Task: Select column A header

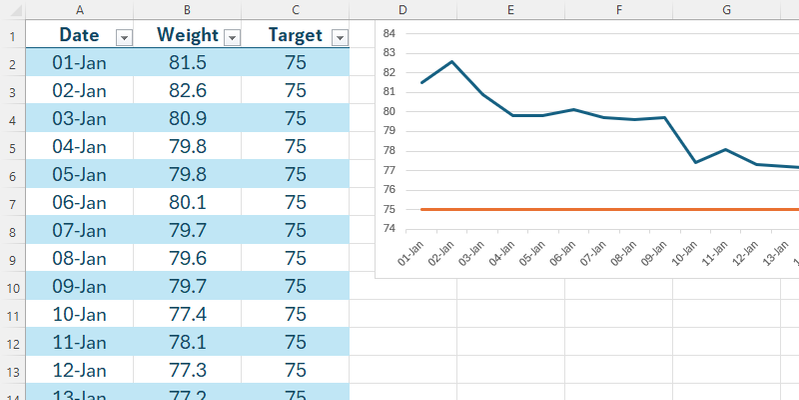Action: [79, 9]
